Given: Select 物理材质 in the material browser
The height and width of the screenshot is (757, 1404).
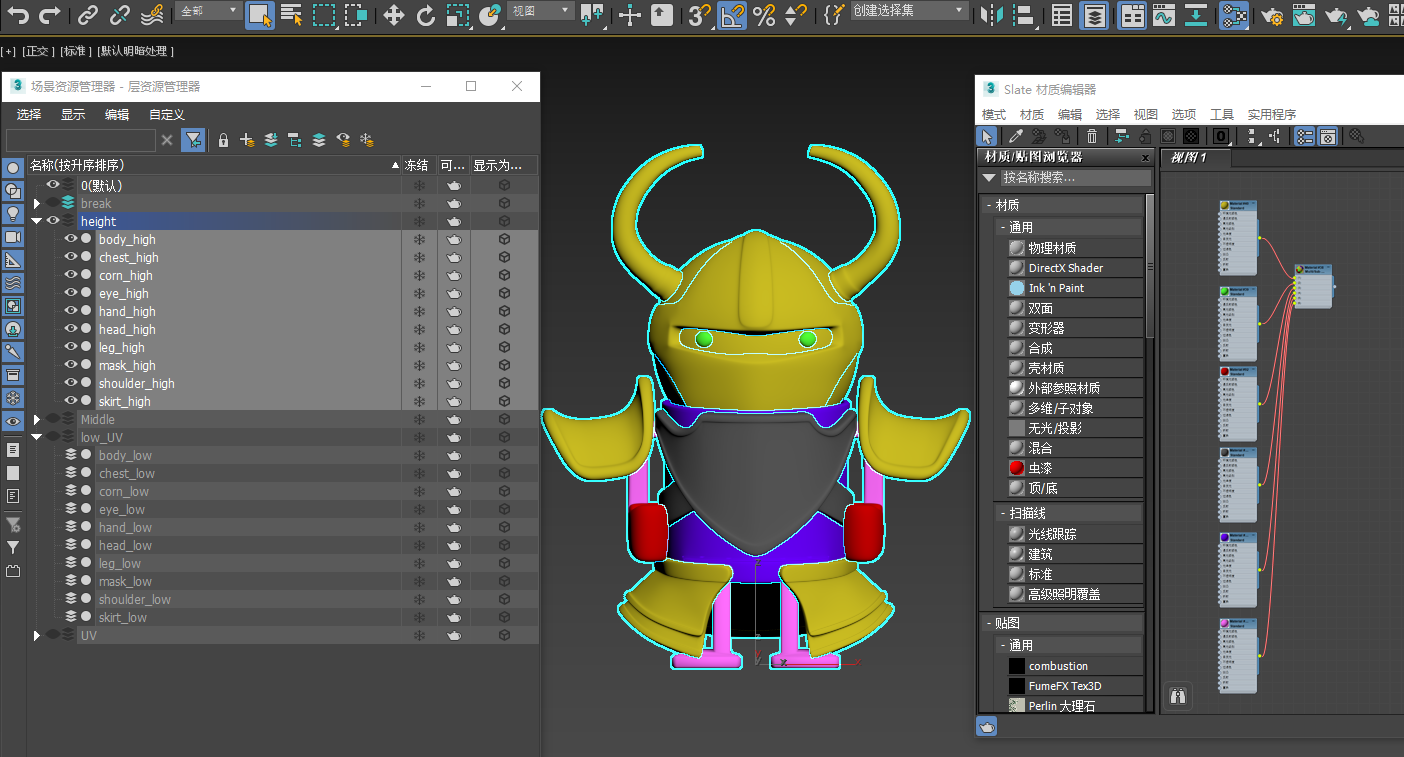Looking at the screenshot, I should 1052,248.
